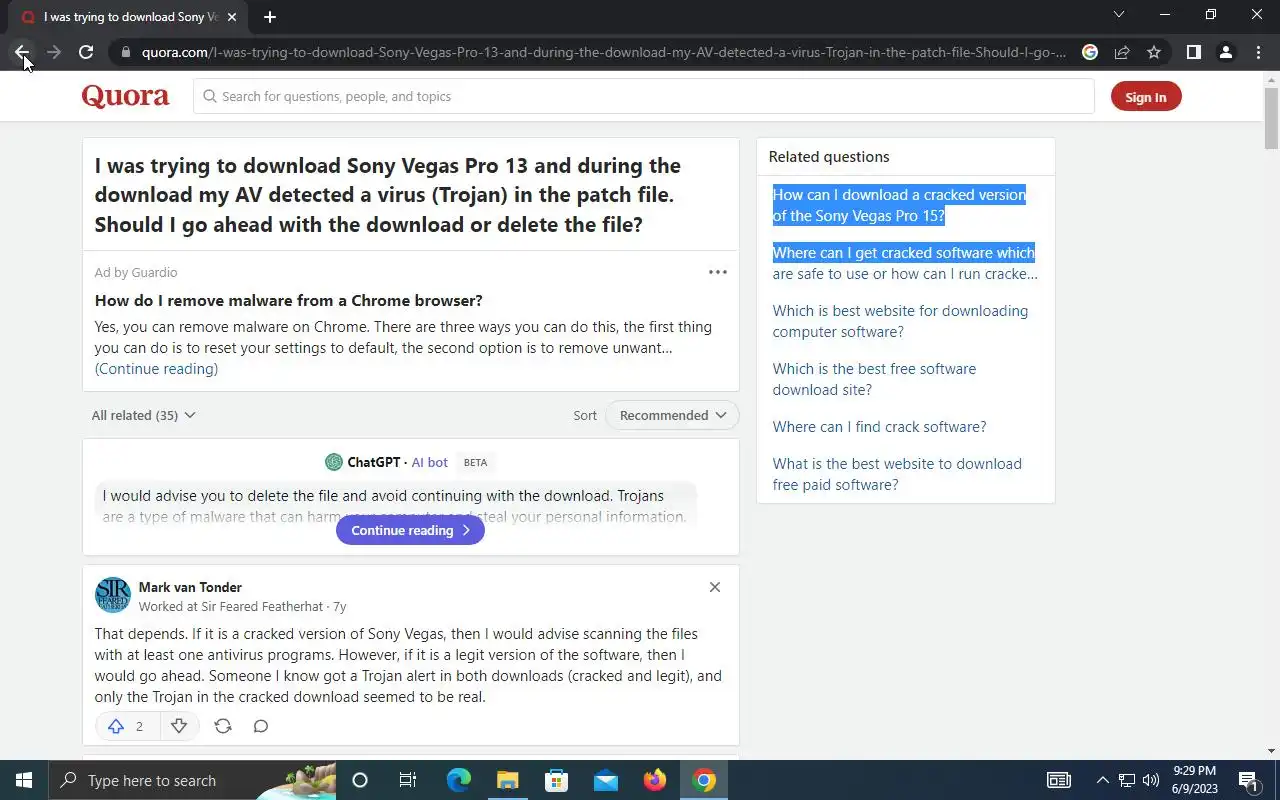The width and height of the screenshot is (1280, 800).
Task: Click the Continue reading link in the ad
Action: point(156,369)
